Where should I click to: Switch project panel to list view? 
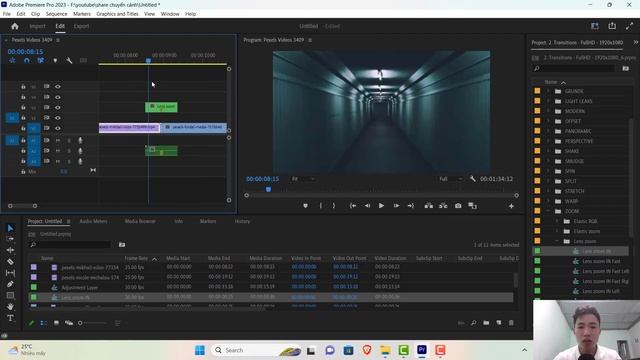pyautogui.click(x=43, y=323)
